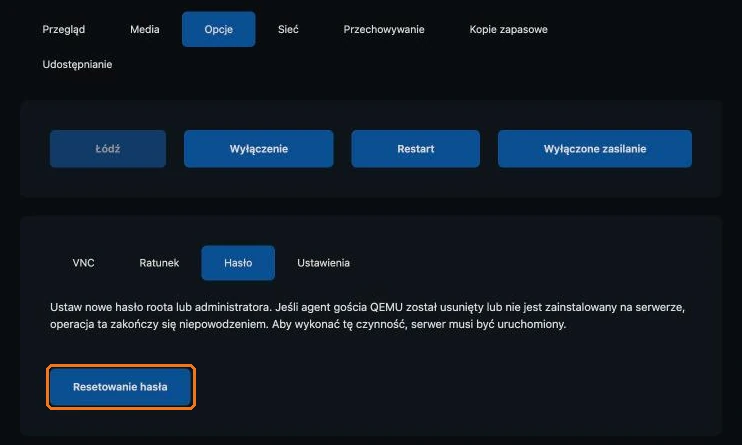This screenshot has height=445, width=742.
Task: Switch to Kopie zapasowe tab
Action: (508, 29)
